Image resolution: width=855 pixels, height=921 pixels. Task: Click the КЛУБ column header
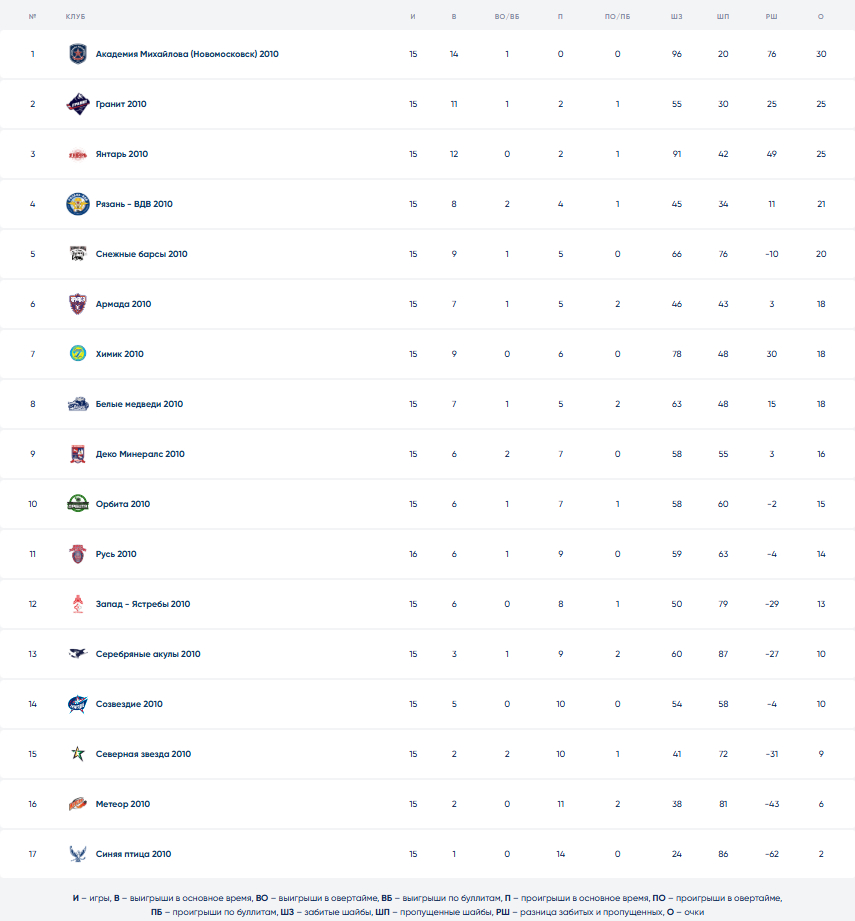point(75,18)
